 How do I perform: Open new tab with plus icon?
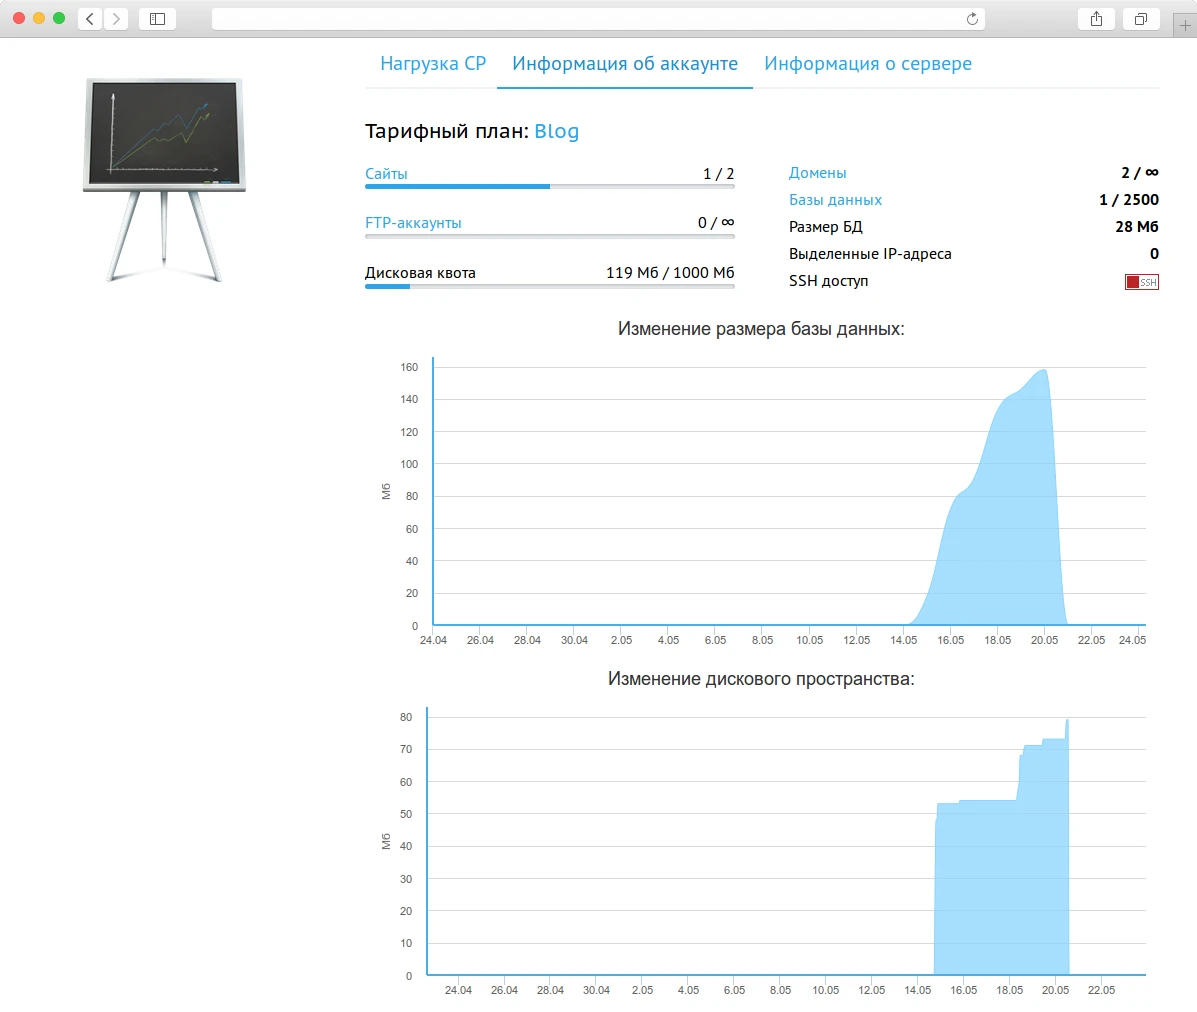click(x=1185, y=25)
